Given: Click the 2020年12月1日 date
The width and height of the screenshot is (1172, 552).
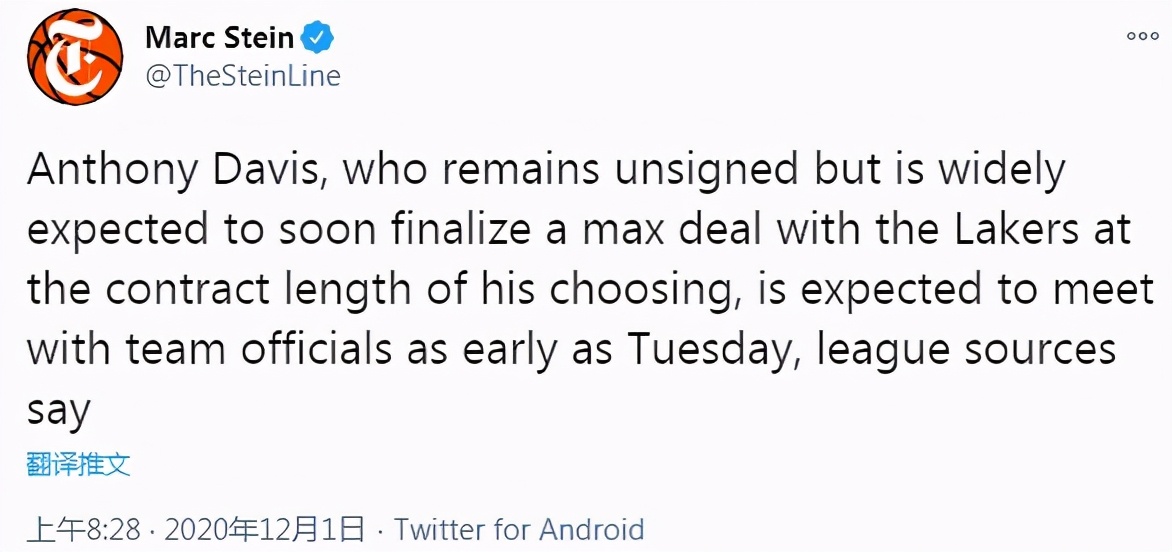Looking at the screenshot, I should click(265, 530).
